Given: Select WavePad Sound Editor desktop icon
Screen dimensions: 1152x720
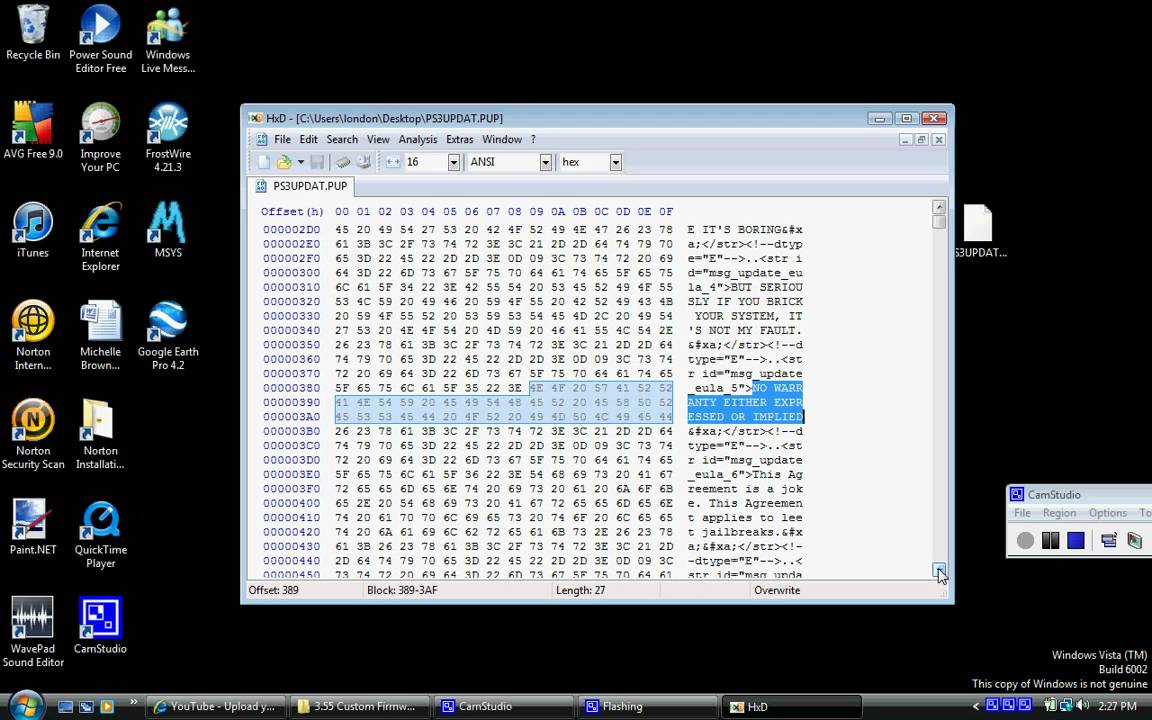Looking at the screenshot, I should click(x=33, y=633).
